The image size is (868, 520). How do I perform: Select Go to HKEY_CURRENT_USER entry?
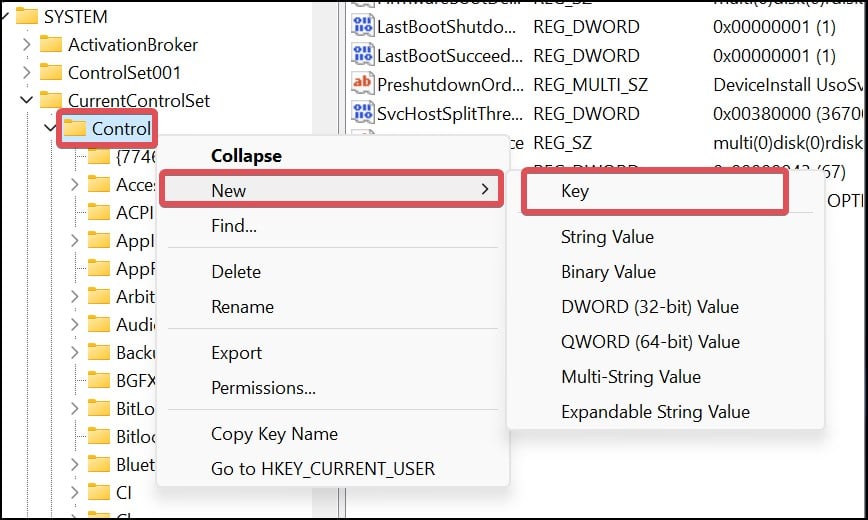pyautogui.click(x=323, y=468)
